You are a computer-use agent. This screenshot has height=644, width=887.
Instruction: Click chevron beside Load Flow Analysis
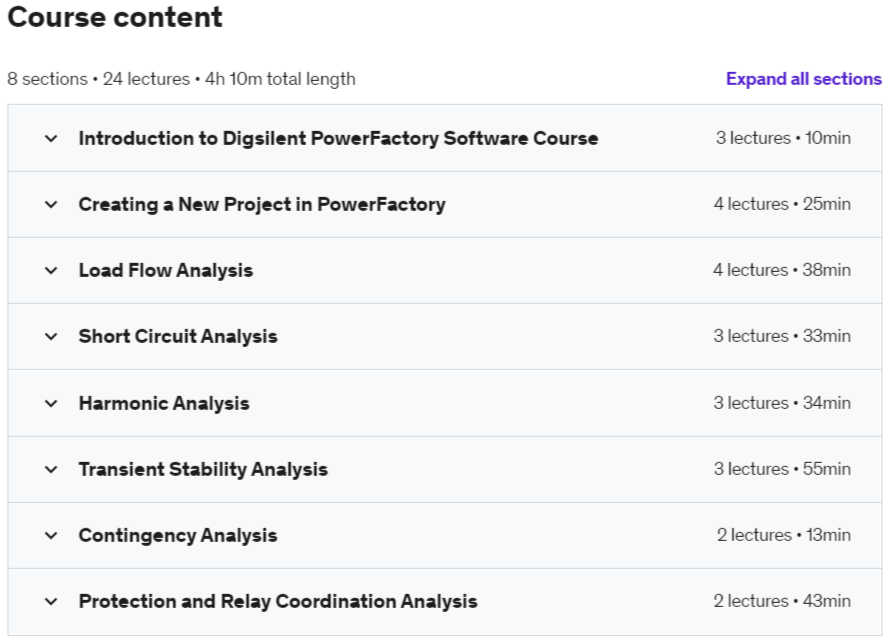pos(51,270)
